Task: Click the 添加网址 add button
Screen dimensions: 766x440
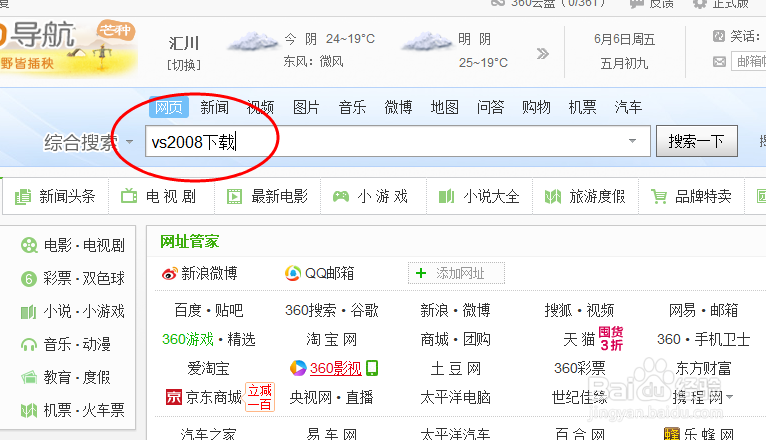Action: (x=456, y=273)
